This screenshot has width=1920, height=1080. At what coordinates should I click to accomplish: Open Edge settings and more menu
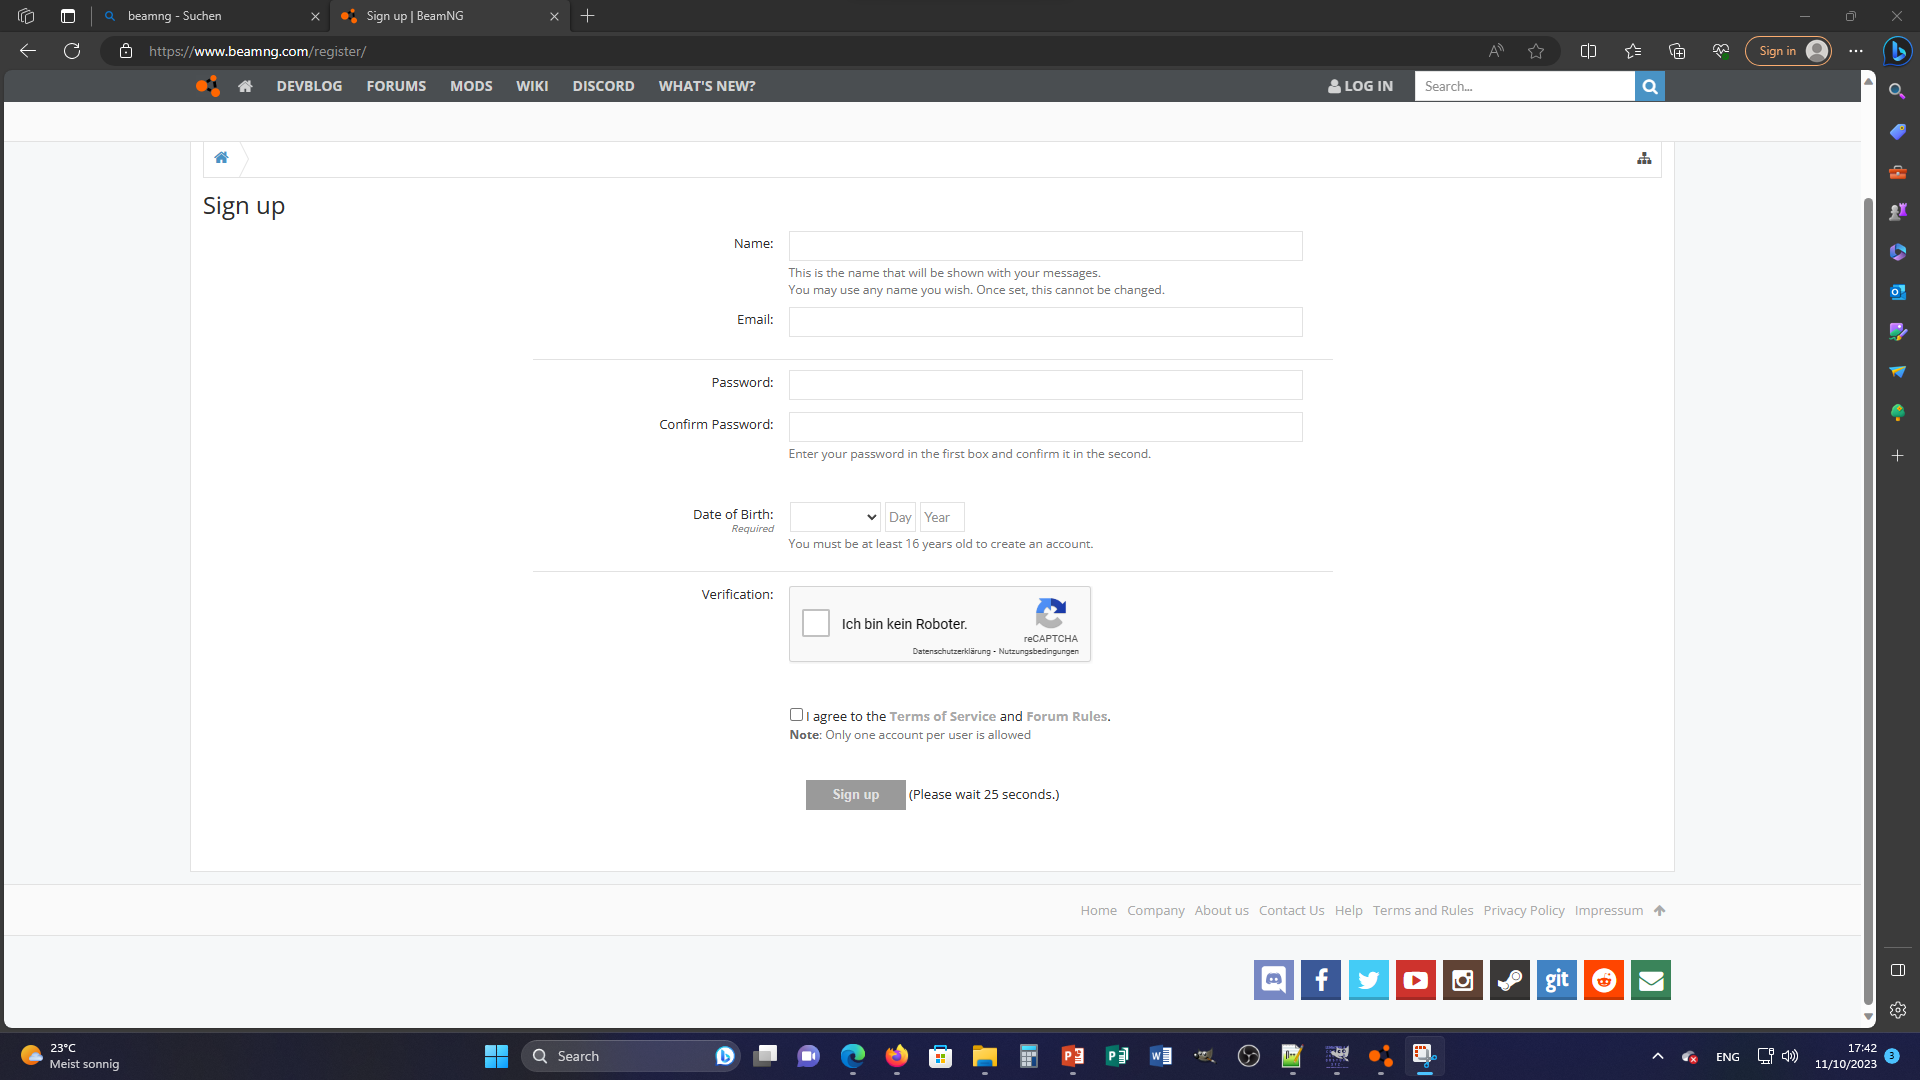click(x=1856, y=51)
